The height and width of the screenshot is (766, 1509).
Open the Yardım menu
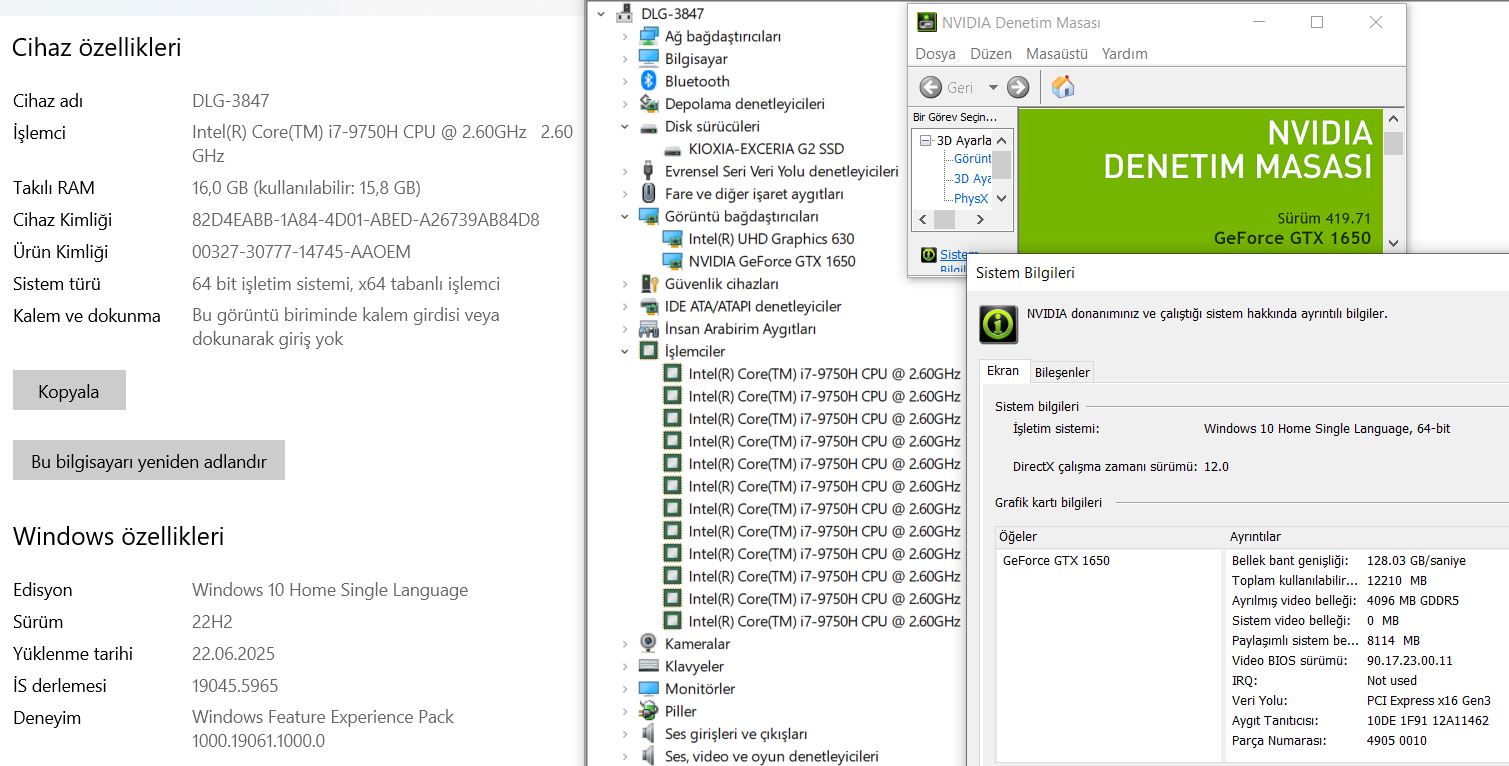[x=1125, y=54]
